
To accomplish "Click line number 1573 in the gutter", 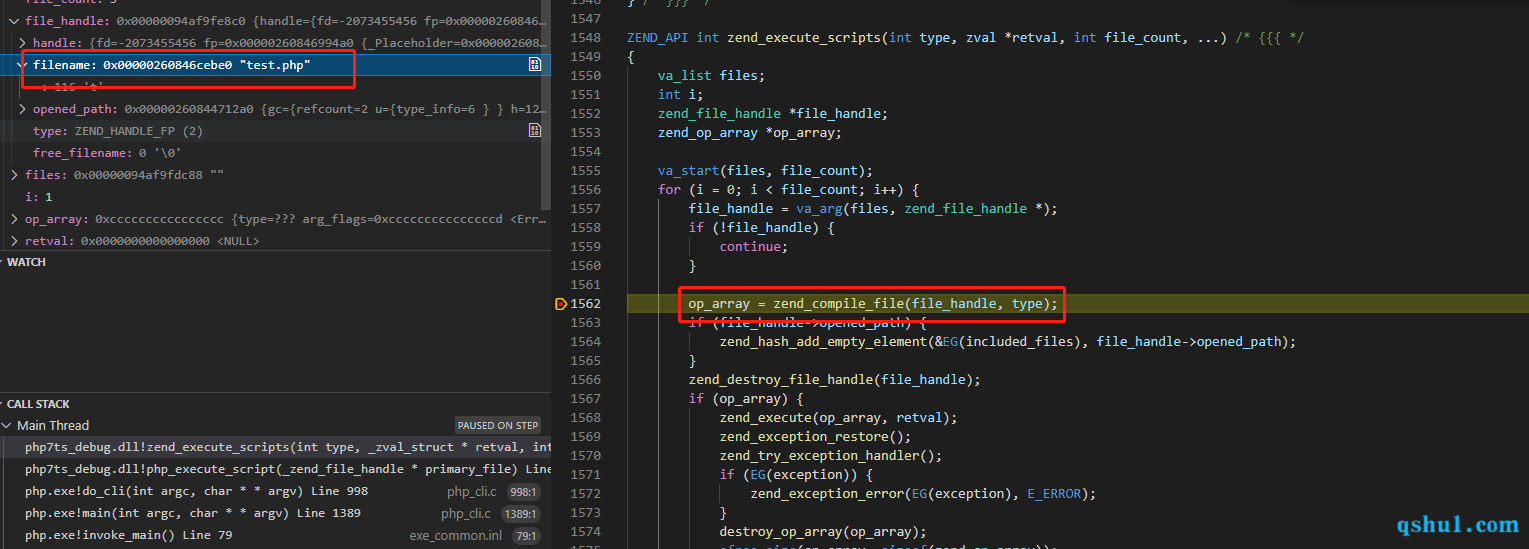I will [584, 513].
